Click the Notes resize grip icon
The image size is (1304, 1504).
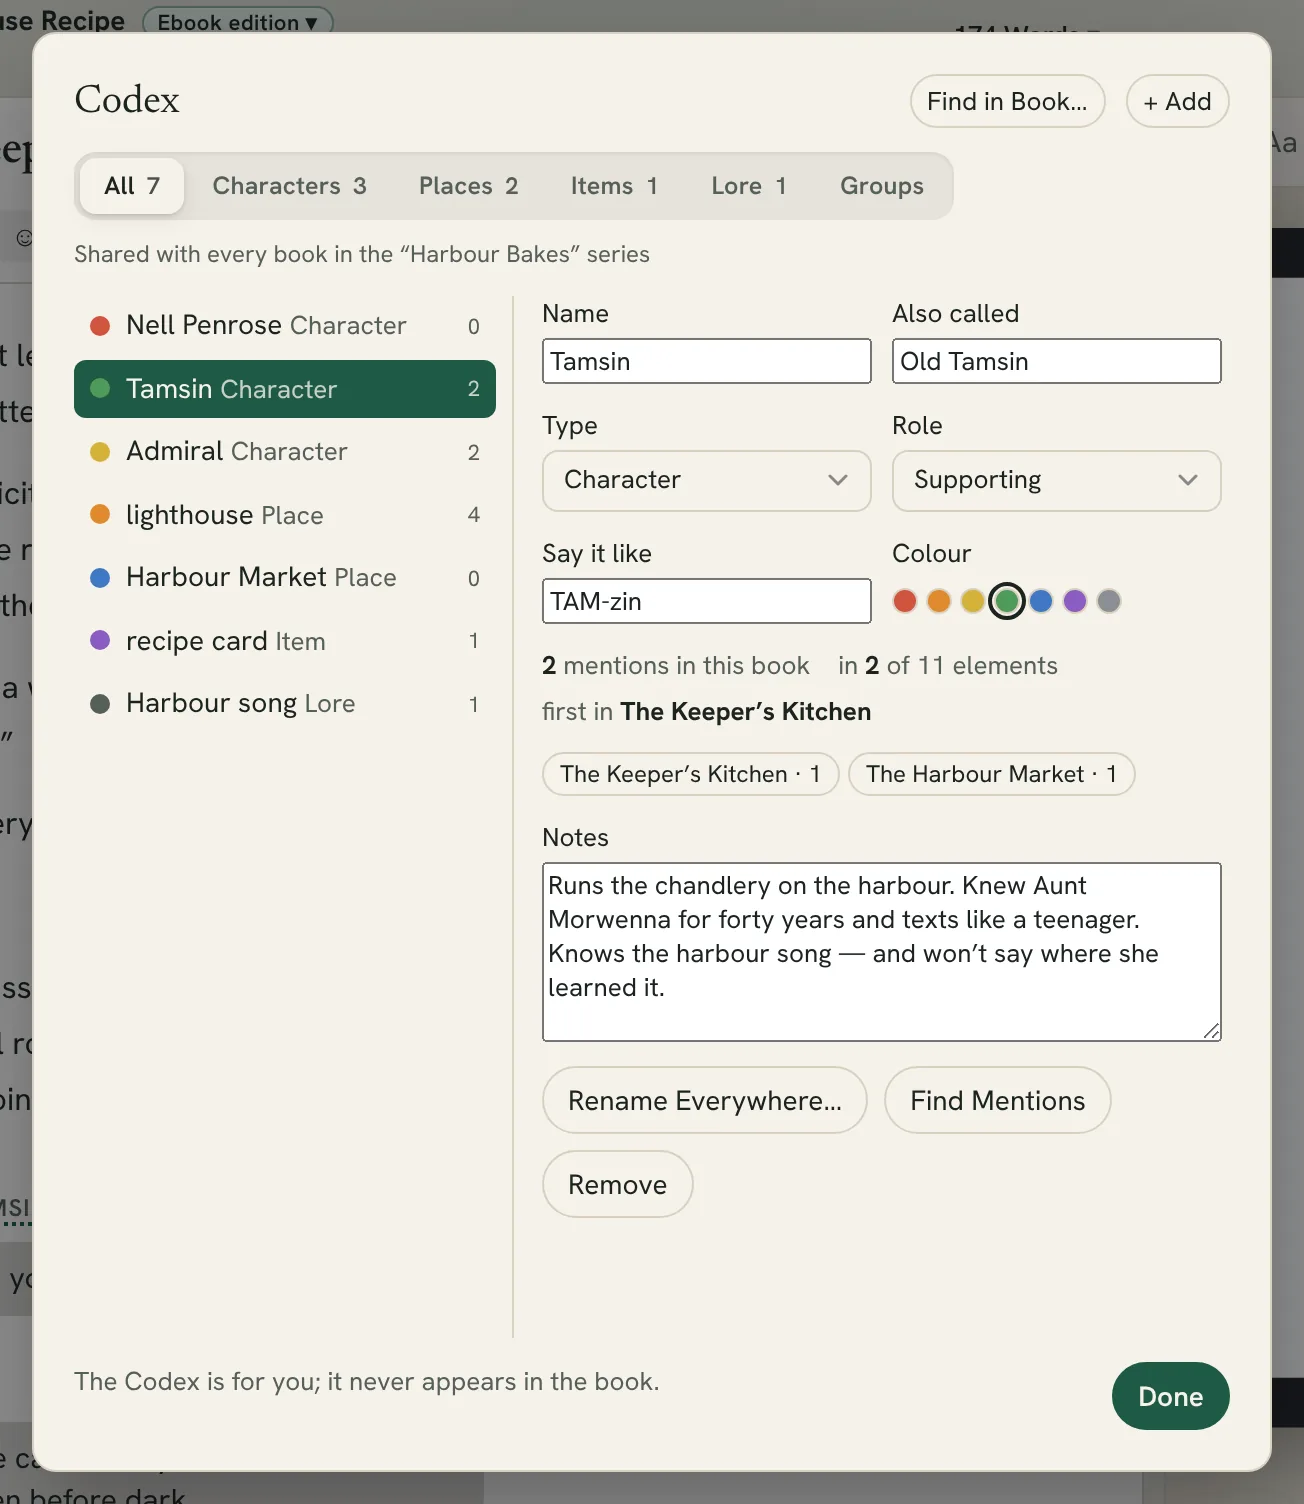(1211, 1031)
